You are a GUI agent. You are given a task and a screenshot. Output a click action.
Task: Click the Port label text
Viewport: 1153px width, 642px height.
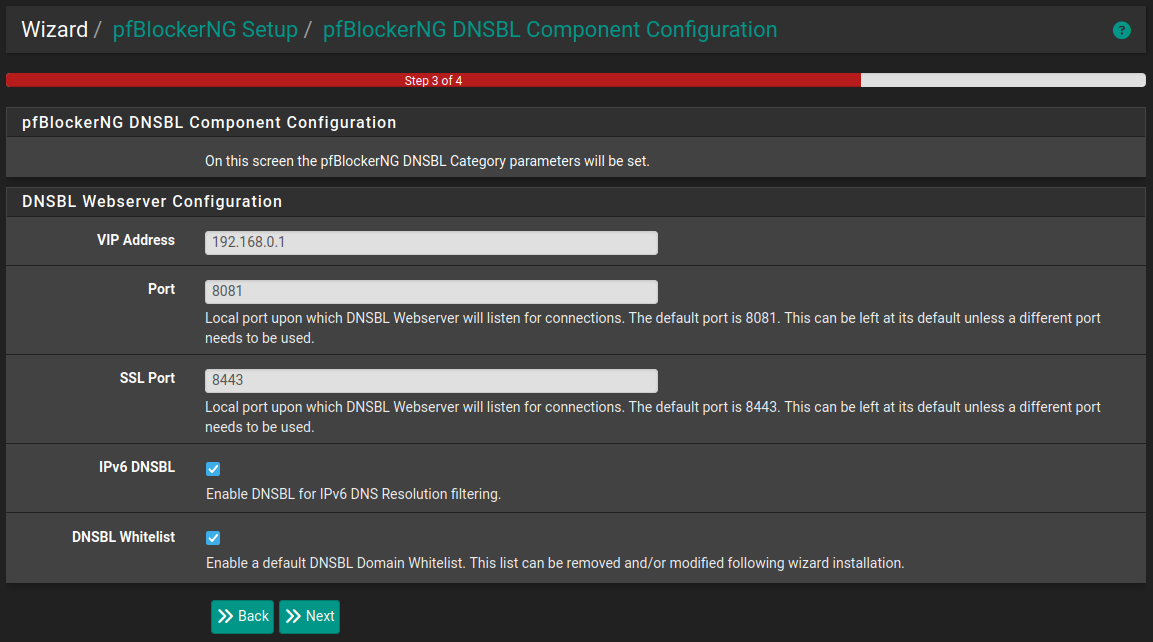coord(161,289)
